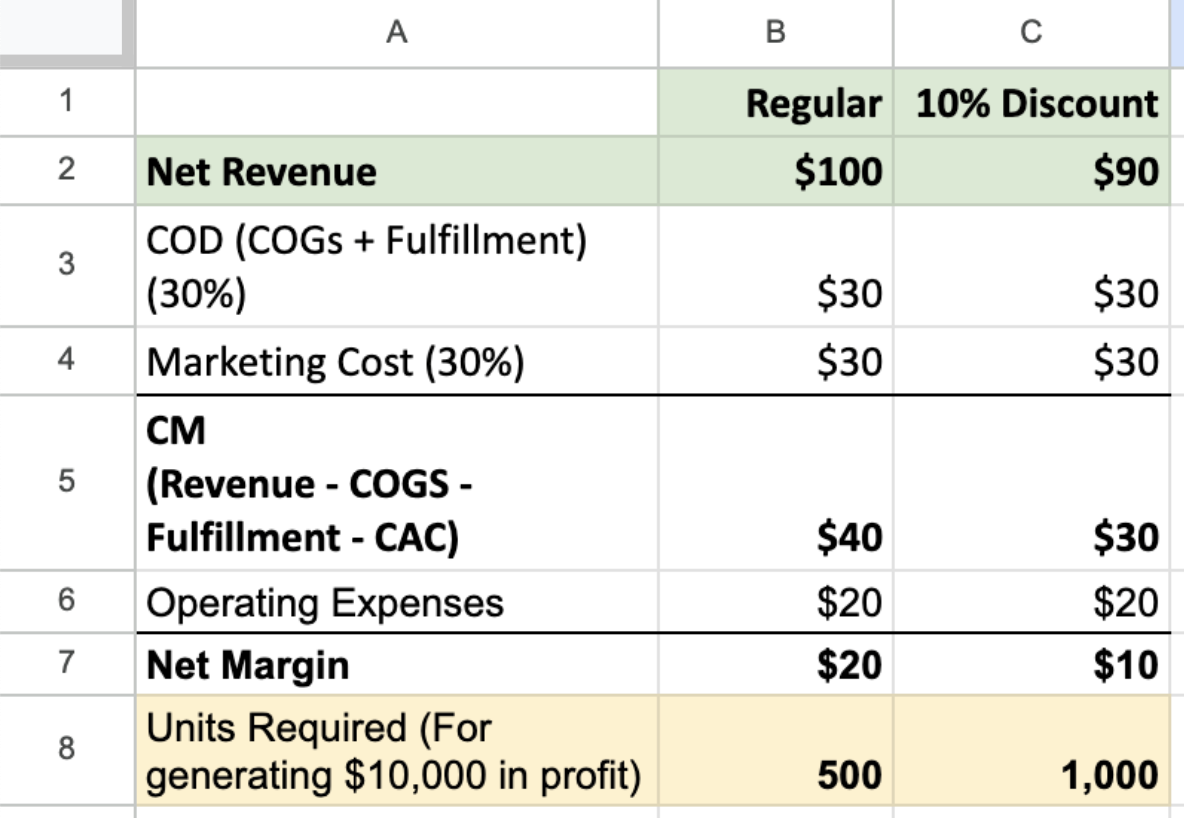Select the $40 CM cell

click(x=775, y=482)
